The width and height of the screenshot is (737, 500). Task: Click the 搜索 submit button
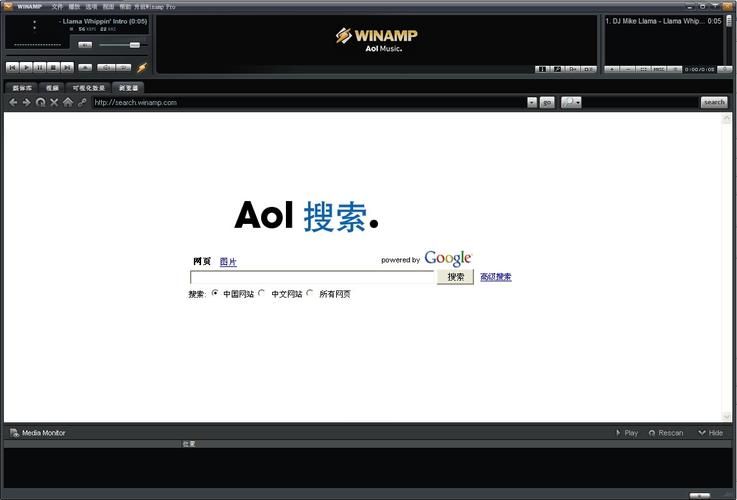[x=455, y=277]
